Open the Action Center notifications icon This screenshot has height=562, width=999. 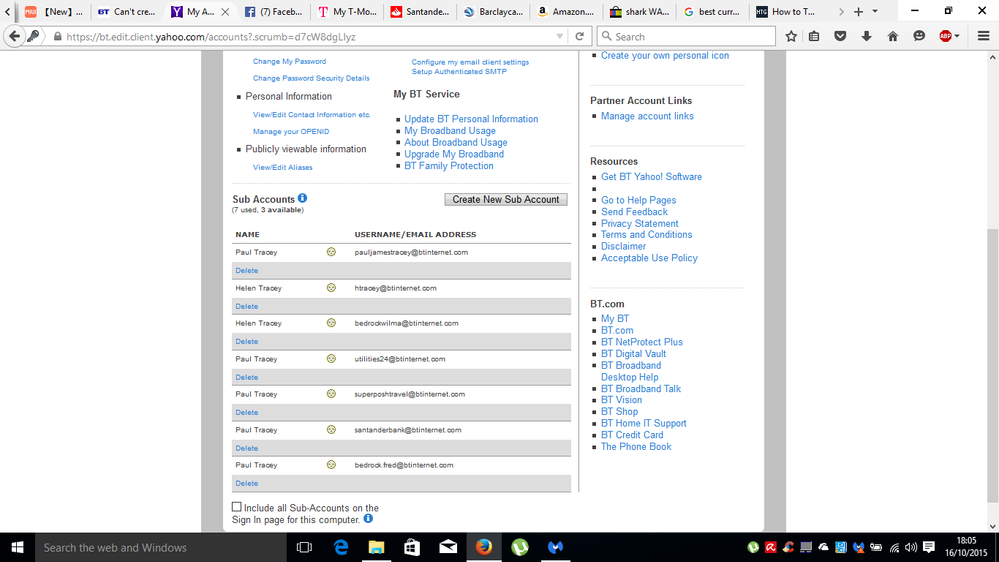[929, 547]
